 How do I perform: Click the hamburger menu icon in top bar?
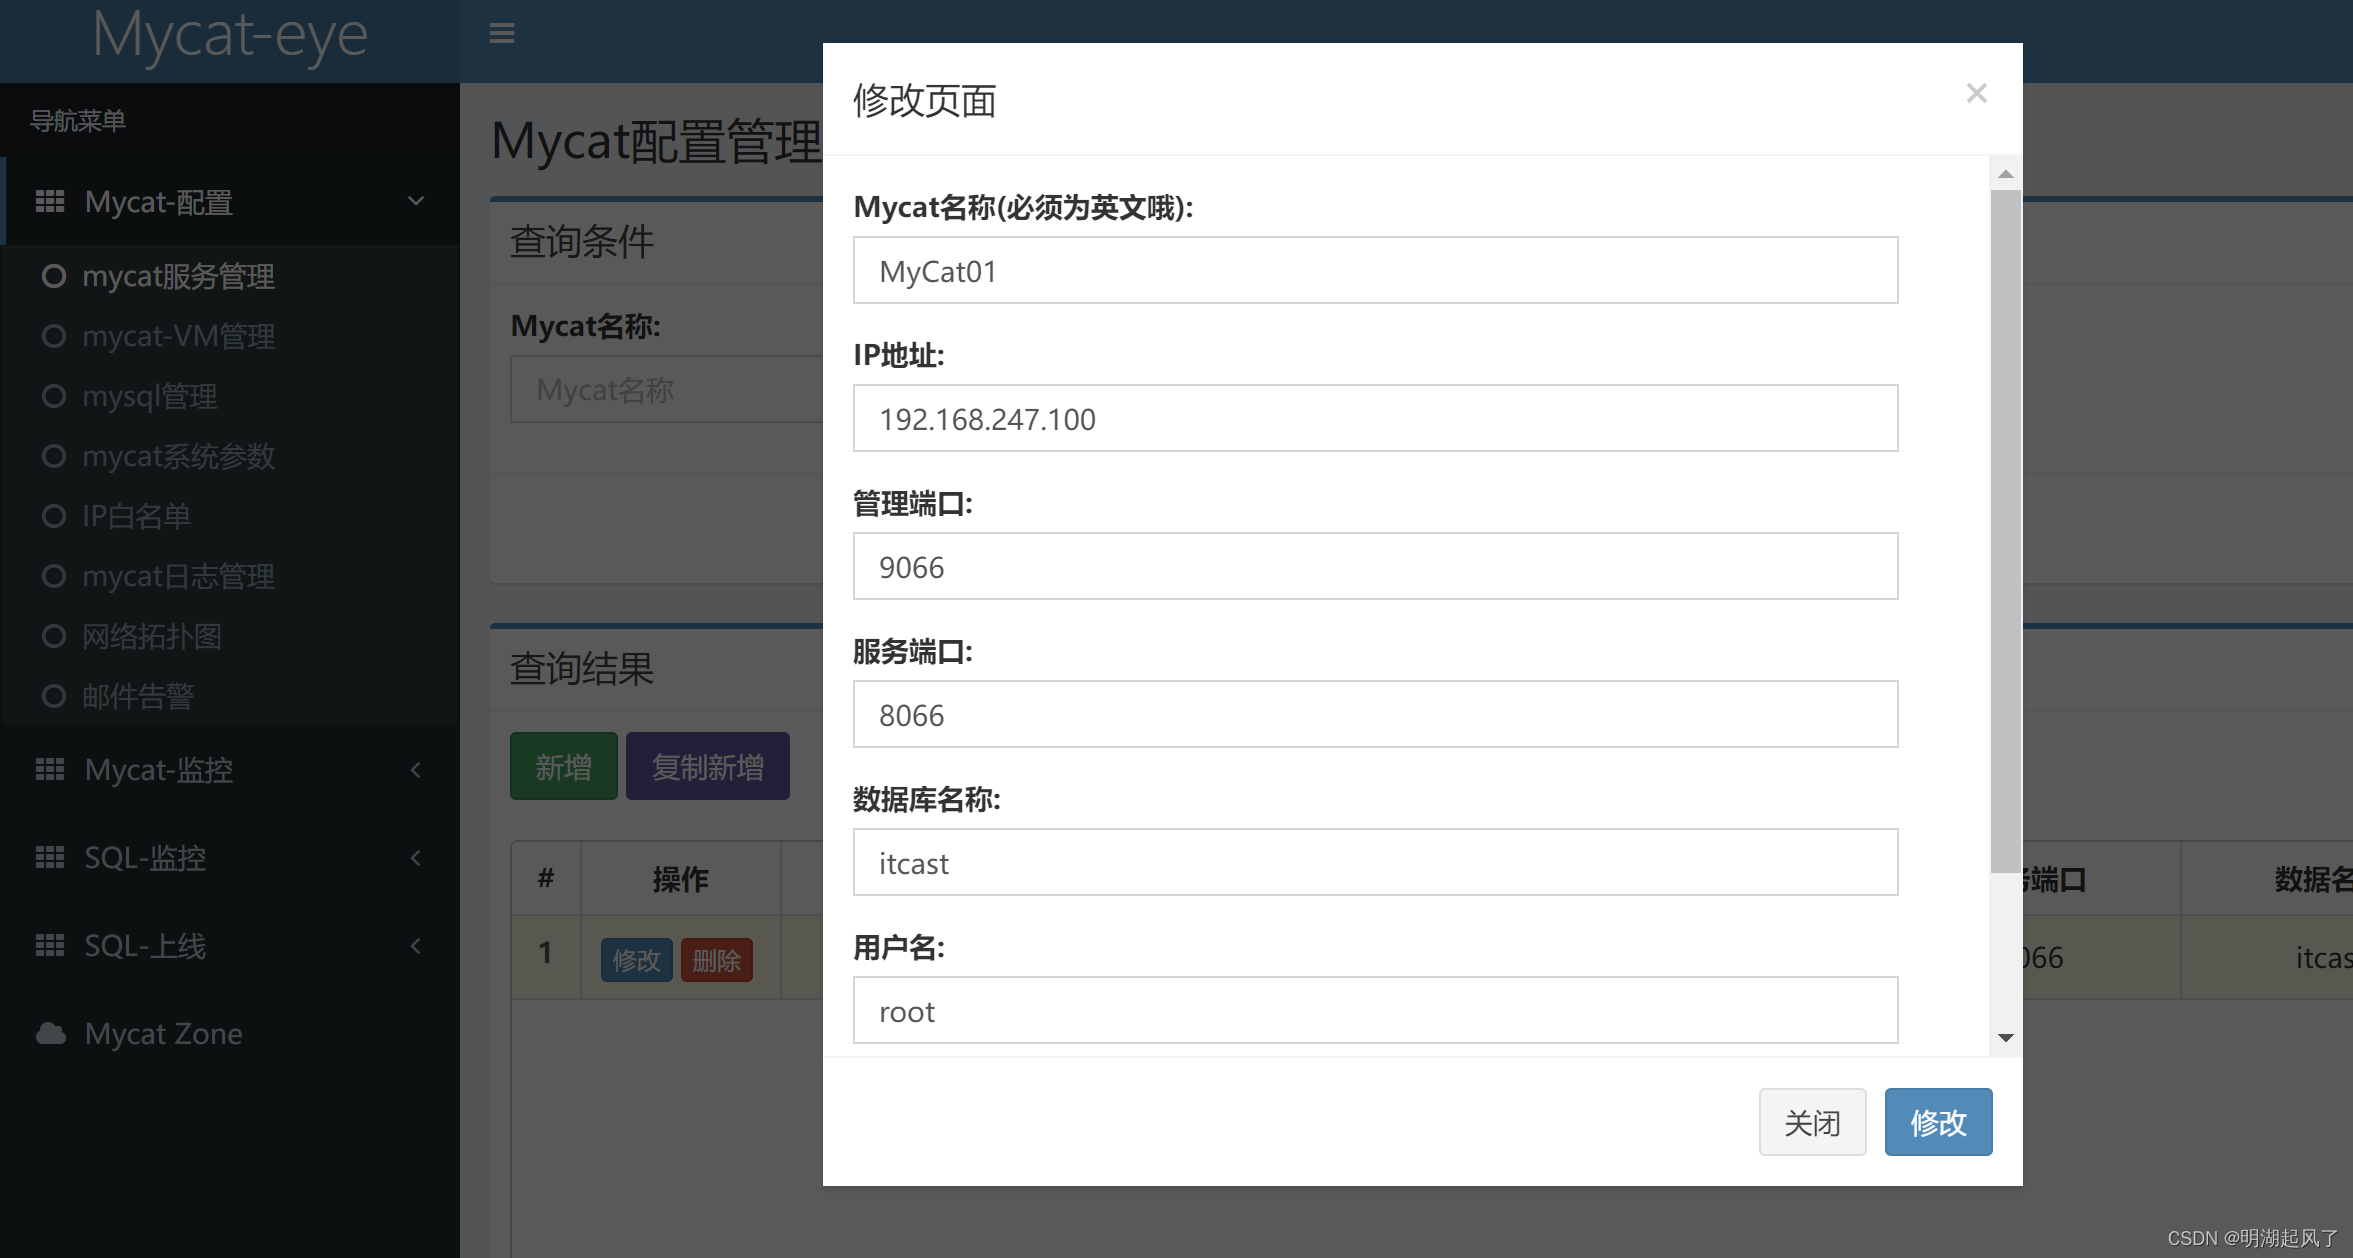[501, 33]
